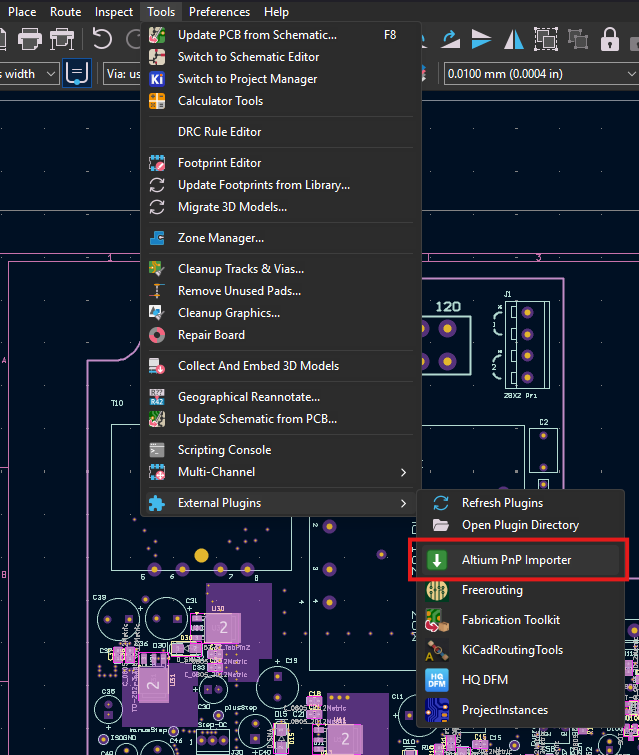The height and width of the screenshot is (755, 639).
Task: Close the open Tools menu
Action: click(161, 12)
